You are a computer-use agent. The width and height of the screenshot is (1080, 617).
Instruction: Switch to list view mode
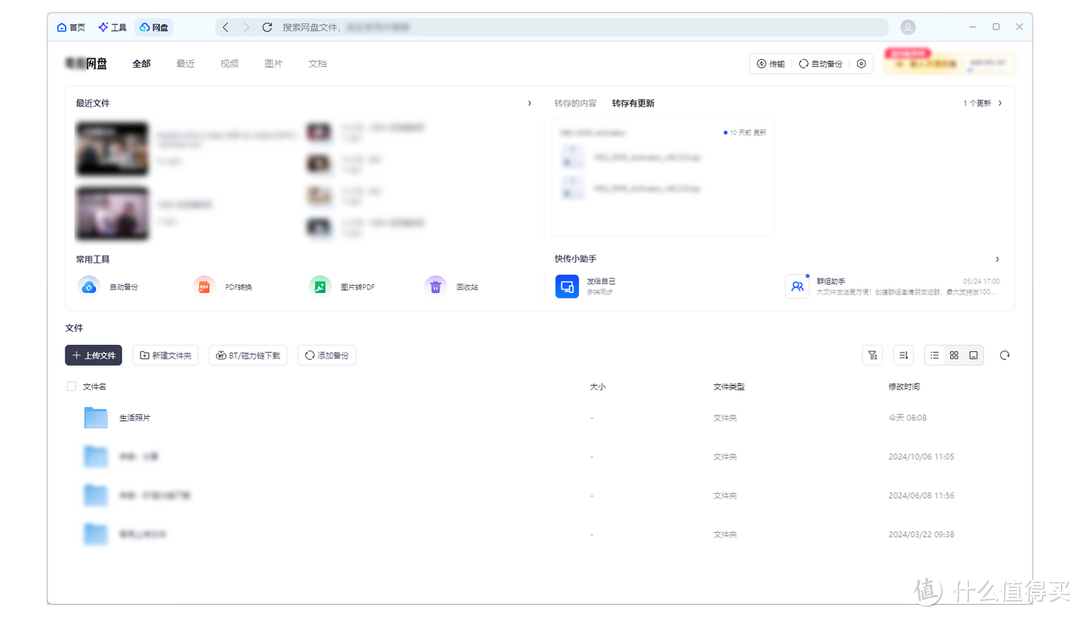[x=934, y=355]
